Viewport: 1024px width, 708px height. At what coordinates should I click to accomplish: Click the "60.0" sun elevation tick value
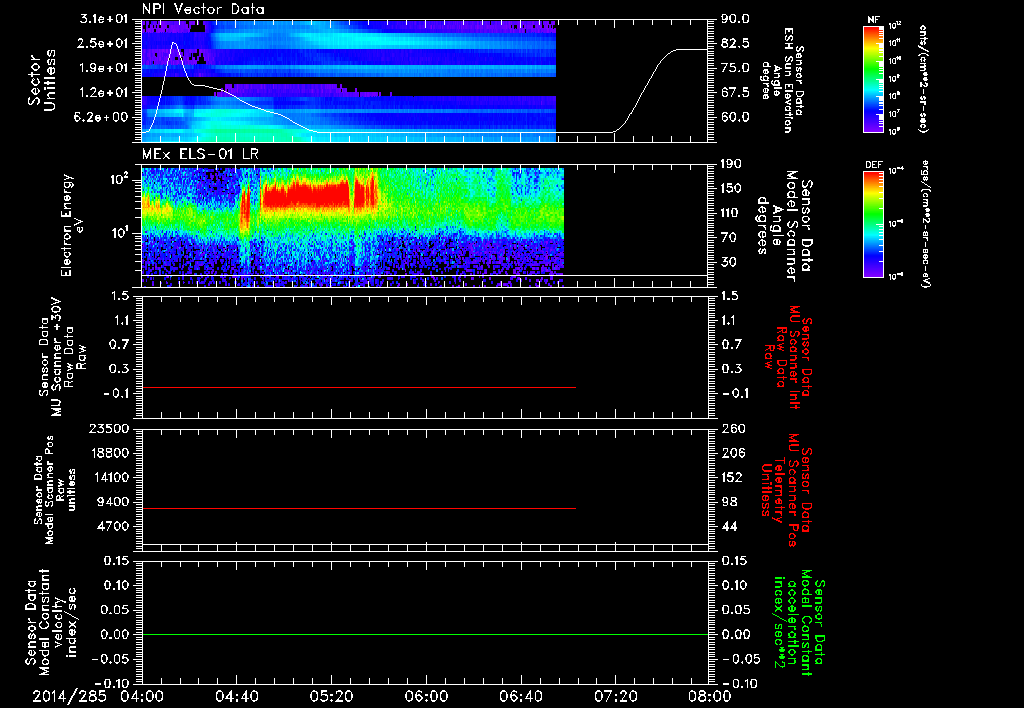coord(735,117)
